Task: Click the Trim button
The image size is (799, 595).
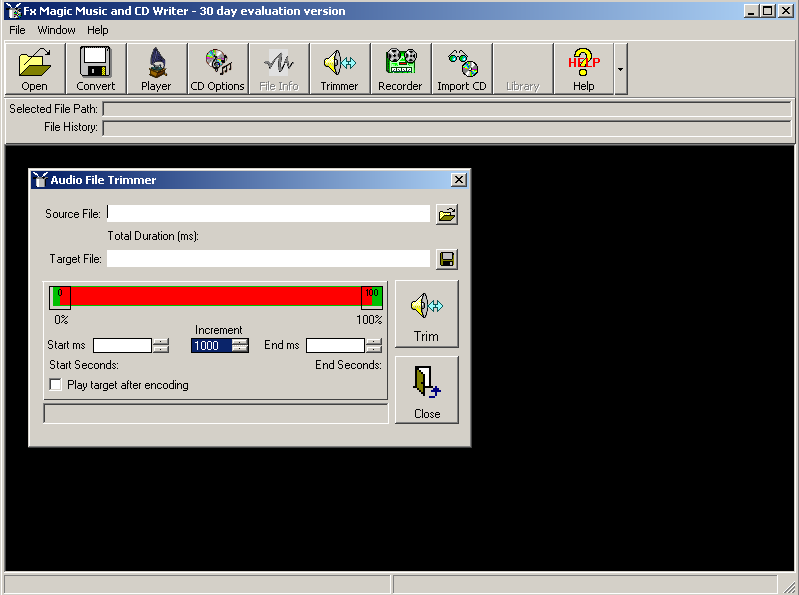Action: (427, 314)
